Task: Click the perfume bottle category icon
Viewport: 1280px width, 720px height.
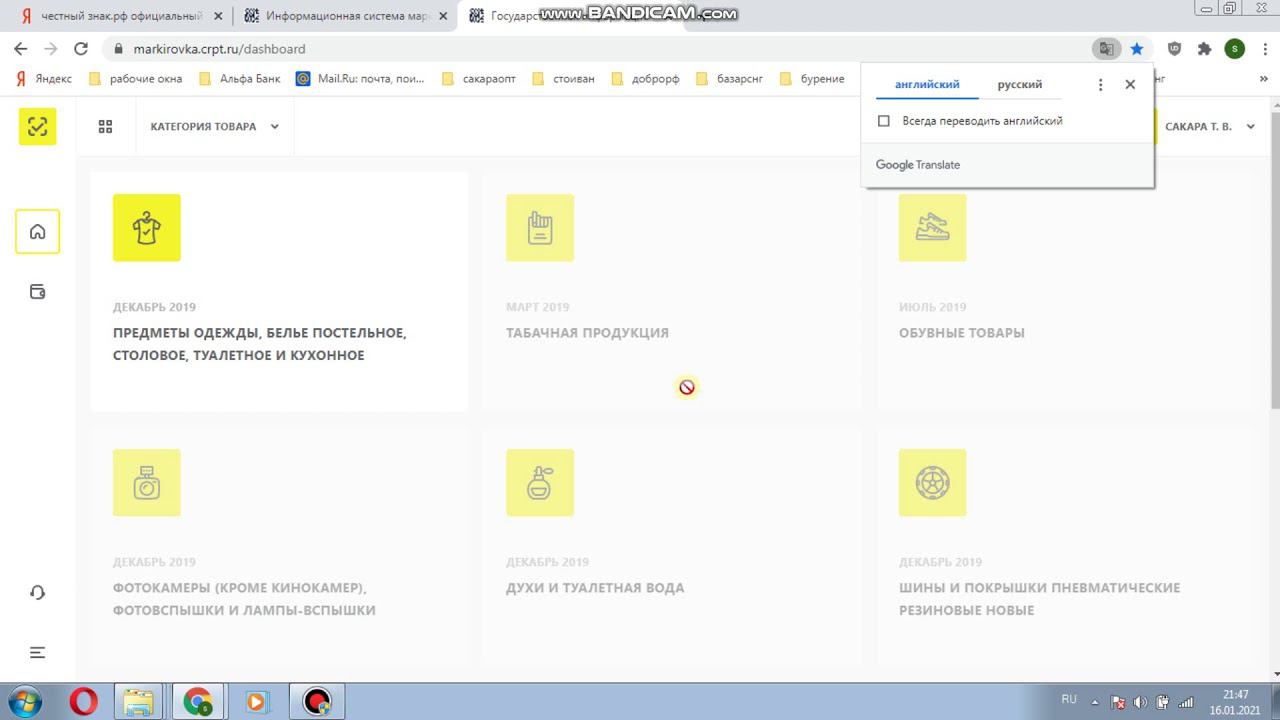Action: 540,483
